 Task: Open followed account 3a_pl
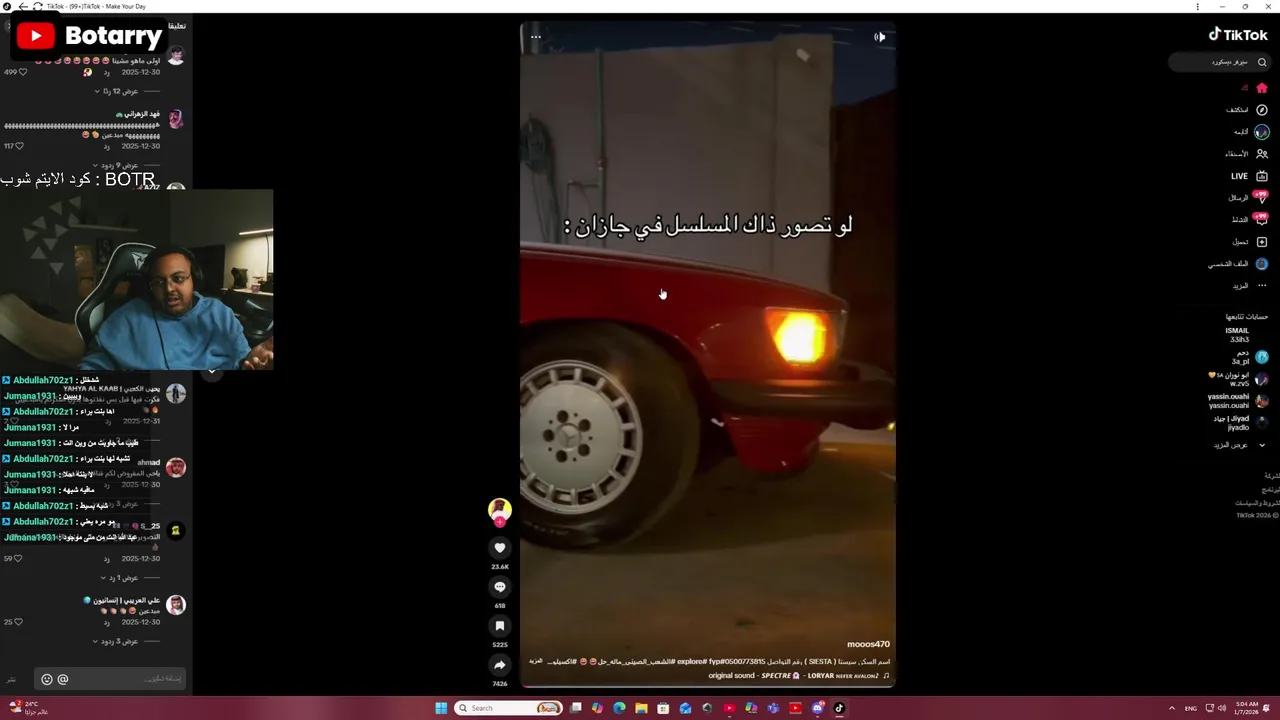coord(1248,357)
